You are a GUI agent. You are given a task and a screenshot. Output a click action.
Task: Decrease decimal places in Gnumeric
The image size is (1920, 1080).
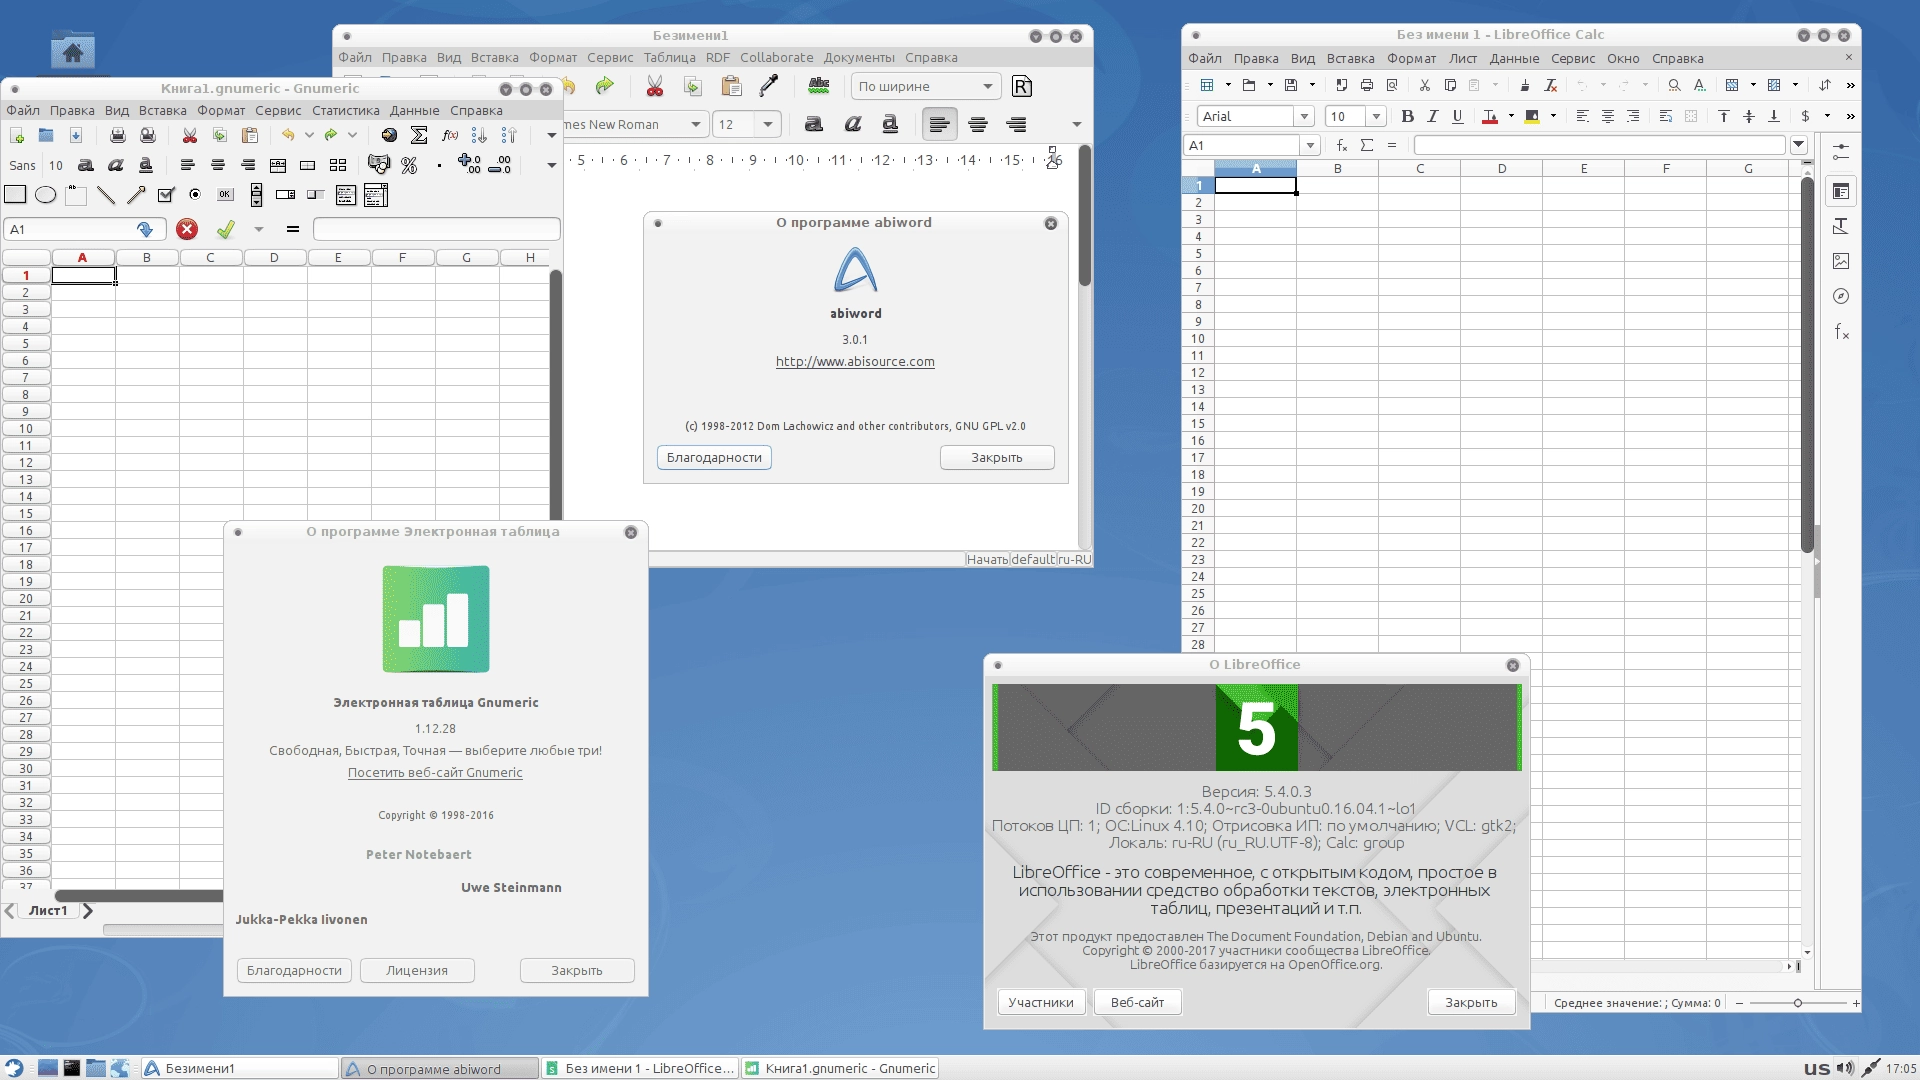500,165
